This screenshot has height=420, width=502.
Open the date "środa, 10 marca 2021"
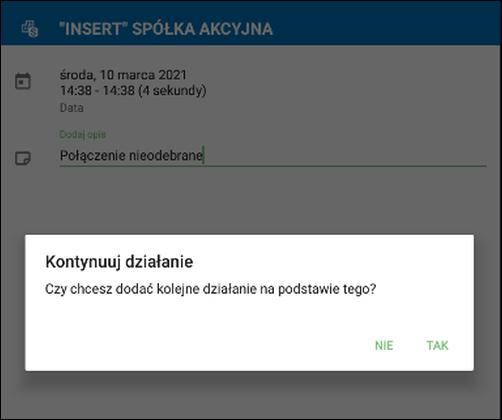click(x=123, y=75)
